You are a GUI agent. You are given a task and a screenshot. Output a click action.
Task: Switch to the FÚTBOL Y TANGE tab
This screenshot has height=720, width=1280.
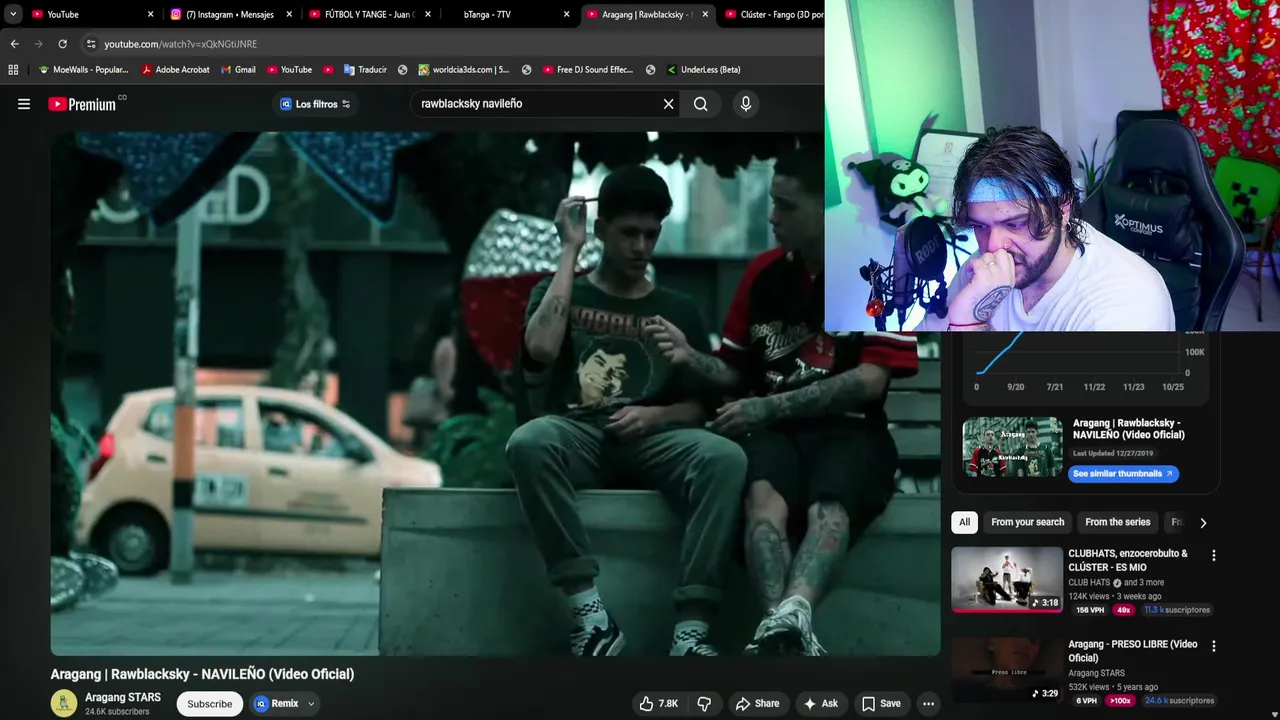click(369, 14)
